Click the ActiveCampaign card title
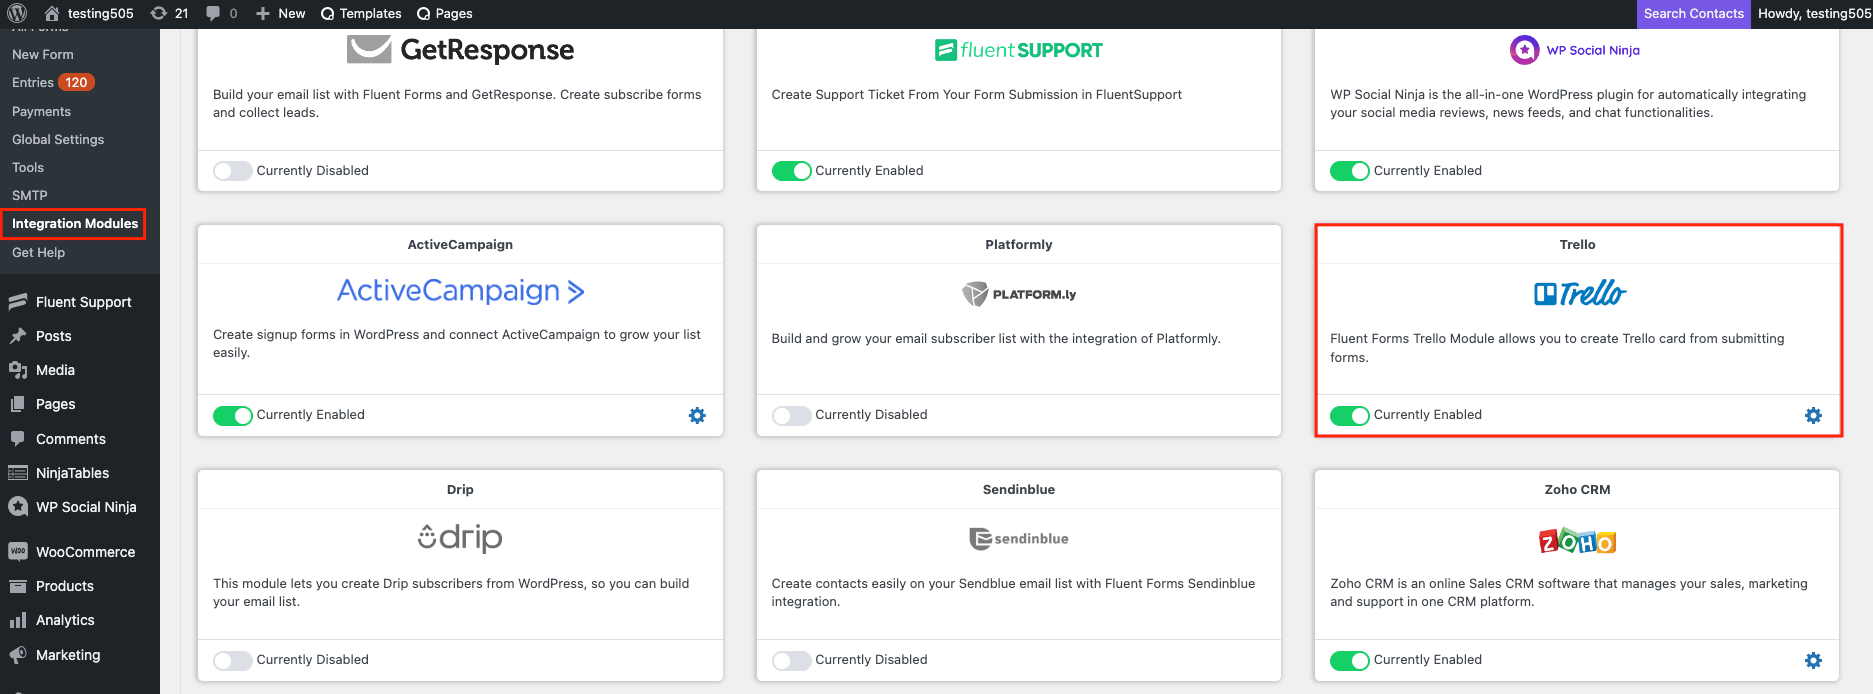 (460, 244)
